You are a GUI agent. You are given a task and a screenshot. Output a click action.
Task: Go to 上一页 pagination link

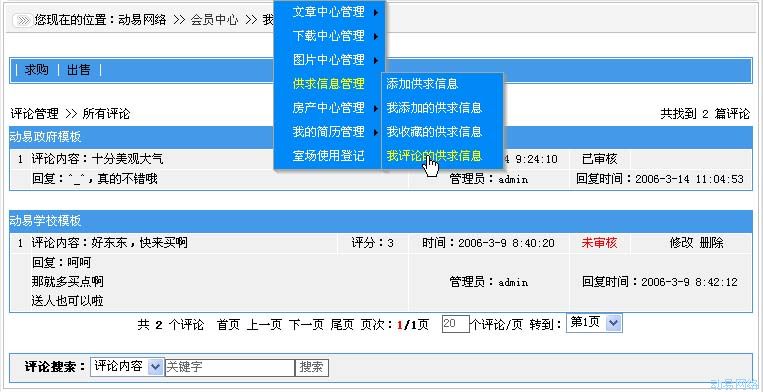pyautogui.click(x=264, y=325)
